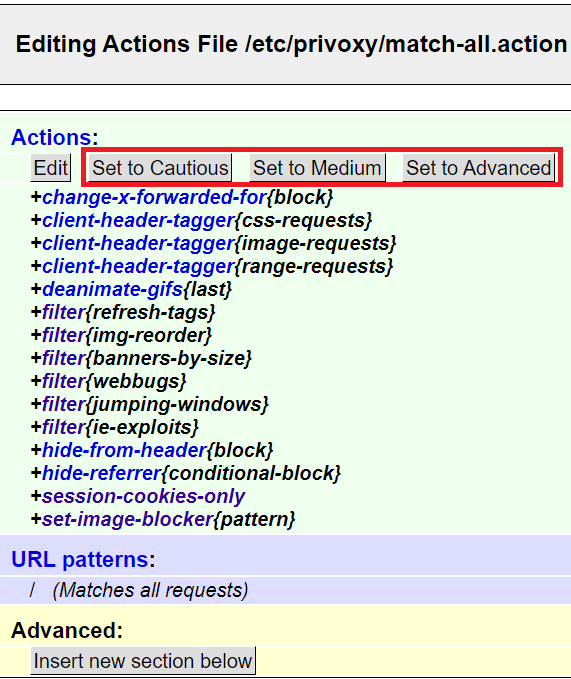Image resolution: width=571 pixels, height=679 pixels.
Task: Open client-header-tagger link for css-requests
Action: [x=139, y=220]
